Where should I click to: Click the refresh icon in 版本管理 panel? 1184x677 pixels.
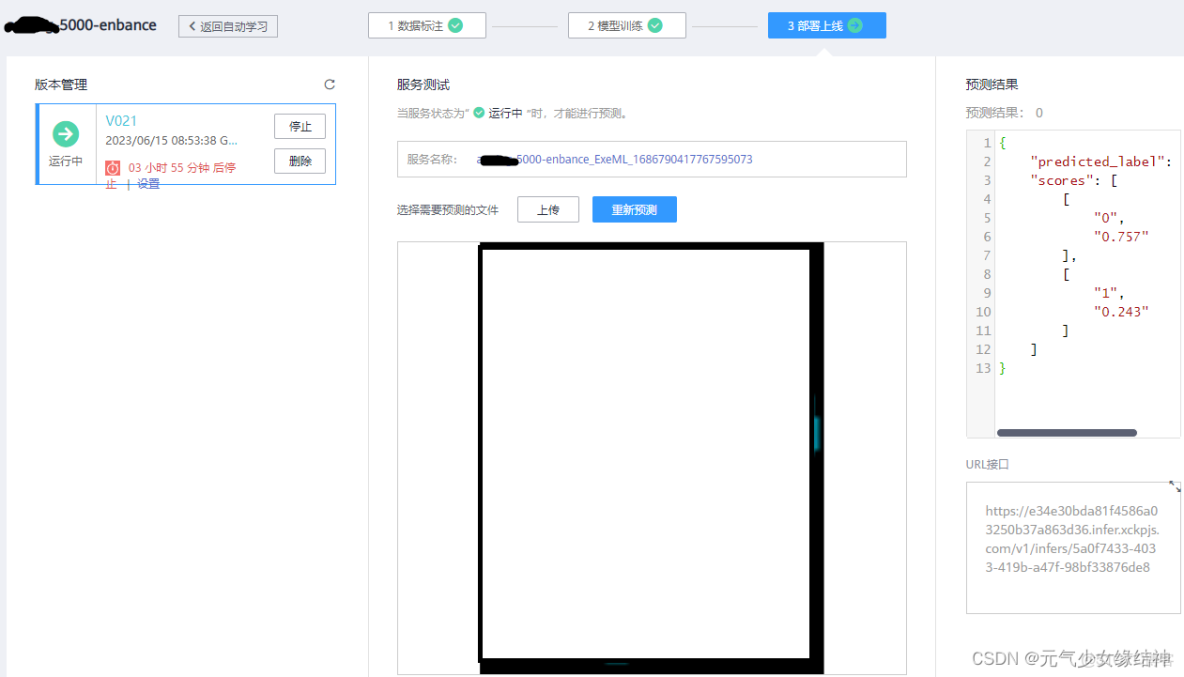point(330,84)
